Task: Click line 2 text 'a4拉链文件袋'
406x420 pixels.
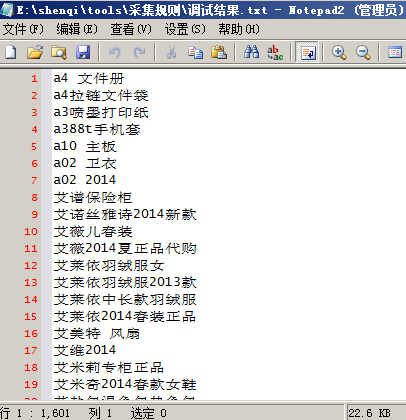Action: click(101, 96)
